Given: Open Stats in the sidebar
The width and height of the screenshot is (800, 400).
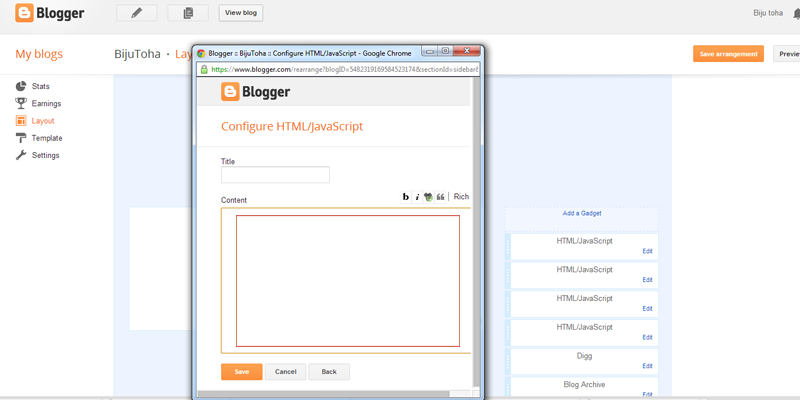Looking at the screenshot, I should [x=33, y=86].
